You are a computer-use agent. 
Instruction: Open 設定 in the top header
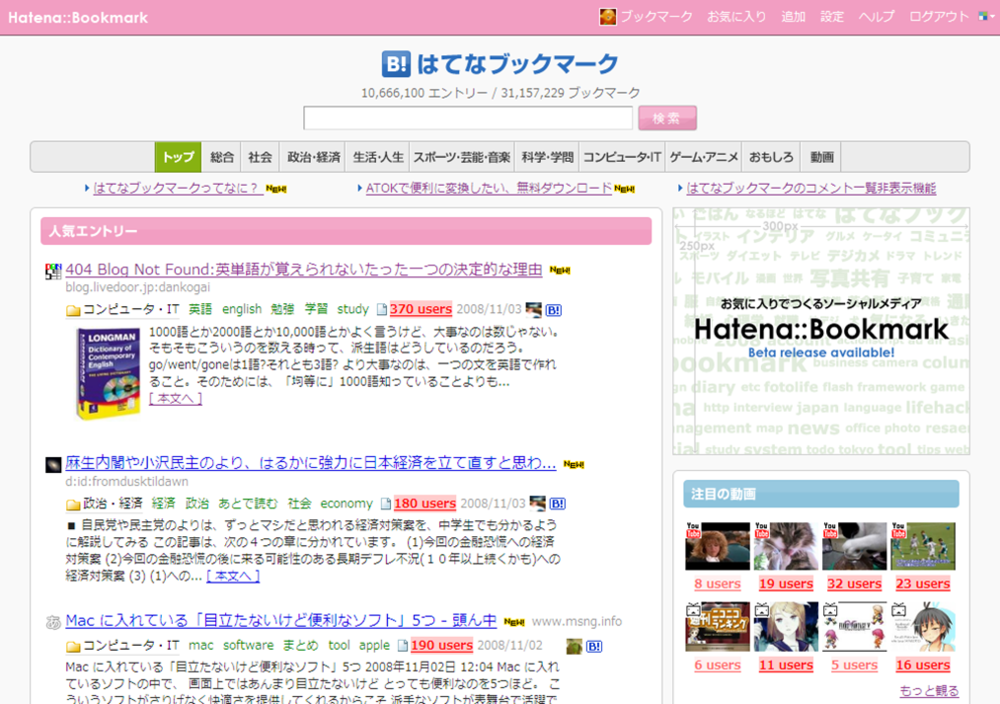click(832, 17)
